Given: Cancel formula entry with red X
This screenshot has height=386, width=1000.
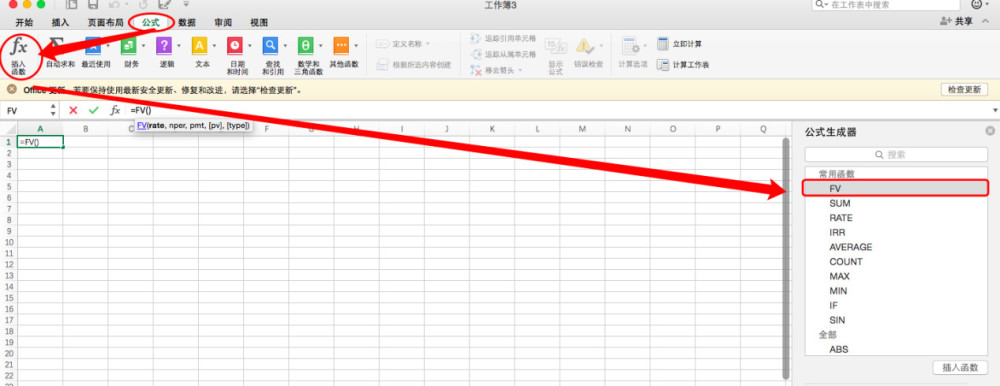Looking at the screenshot, I should pyautogui.click(x=73, y=110).
